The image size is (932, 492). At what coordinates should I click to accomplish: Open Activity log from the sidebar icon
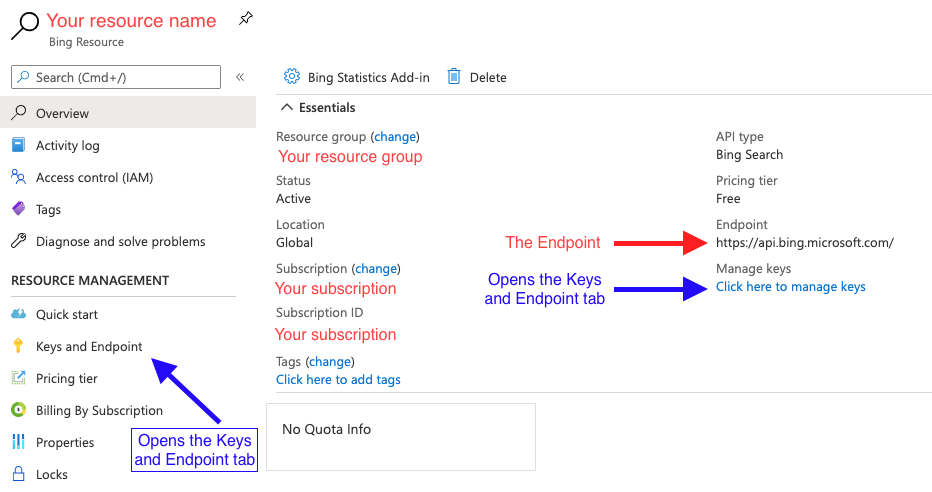pyautogui.click(x=18, y=145)
